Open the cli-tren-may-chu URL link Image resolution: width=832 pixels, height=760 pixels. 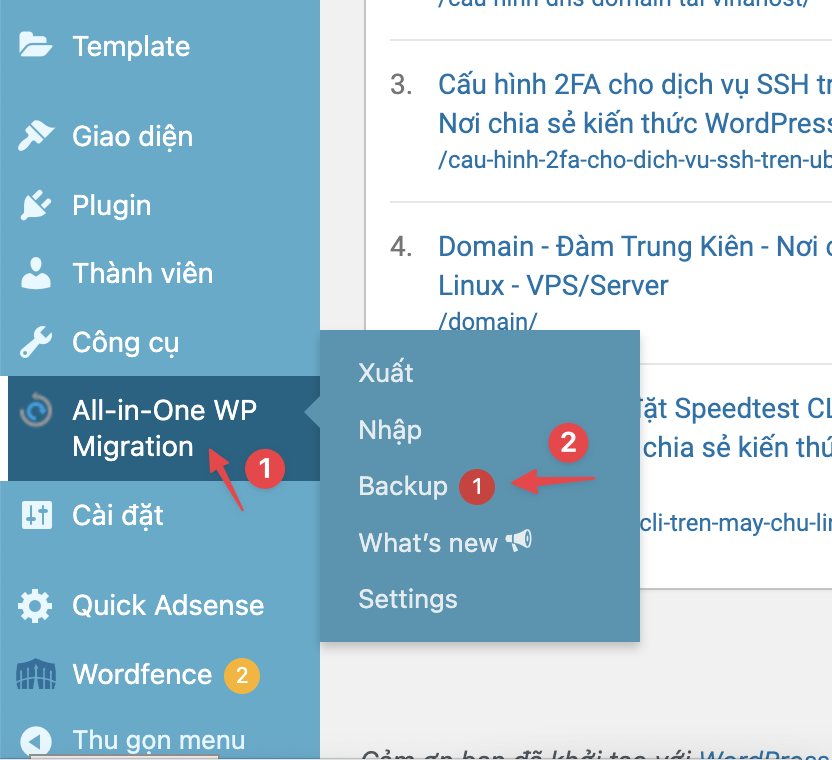pyautogui.click(x=736, y=523)
